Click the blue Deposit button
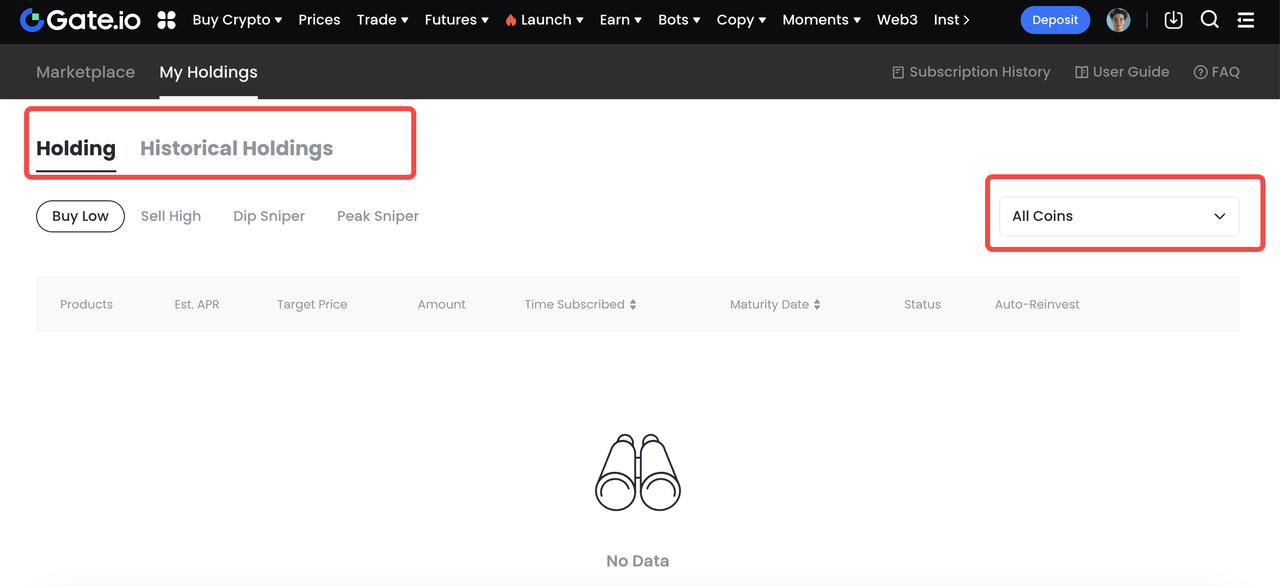This screenshot has height=586, width=1280. pos(1055,20)
